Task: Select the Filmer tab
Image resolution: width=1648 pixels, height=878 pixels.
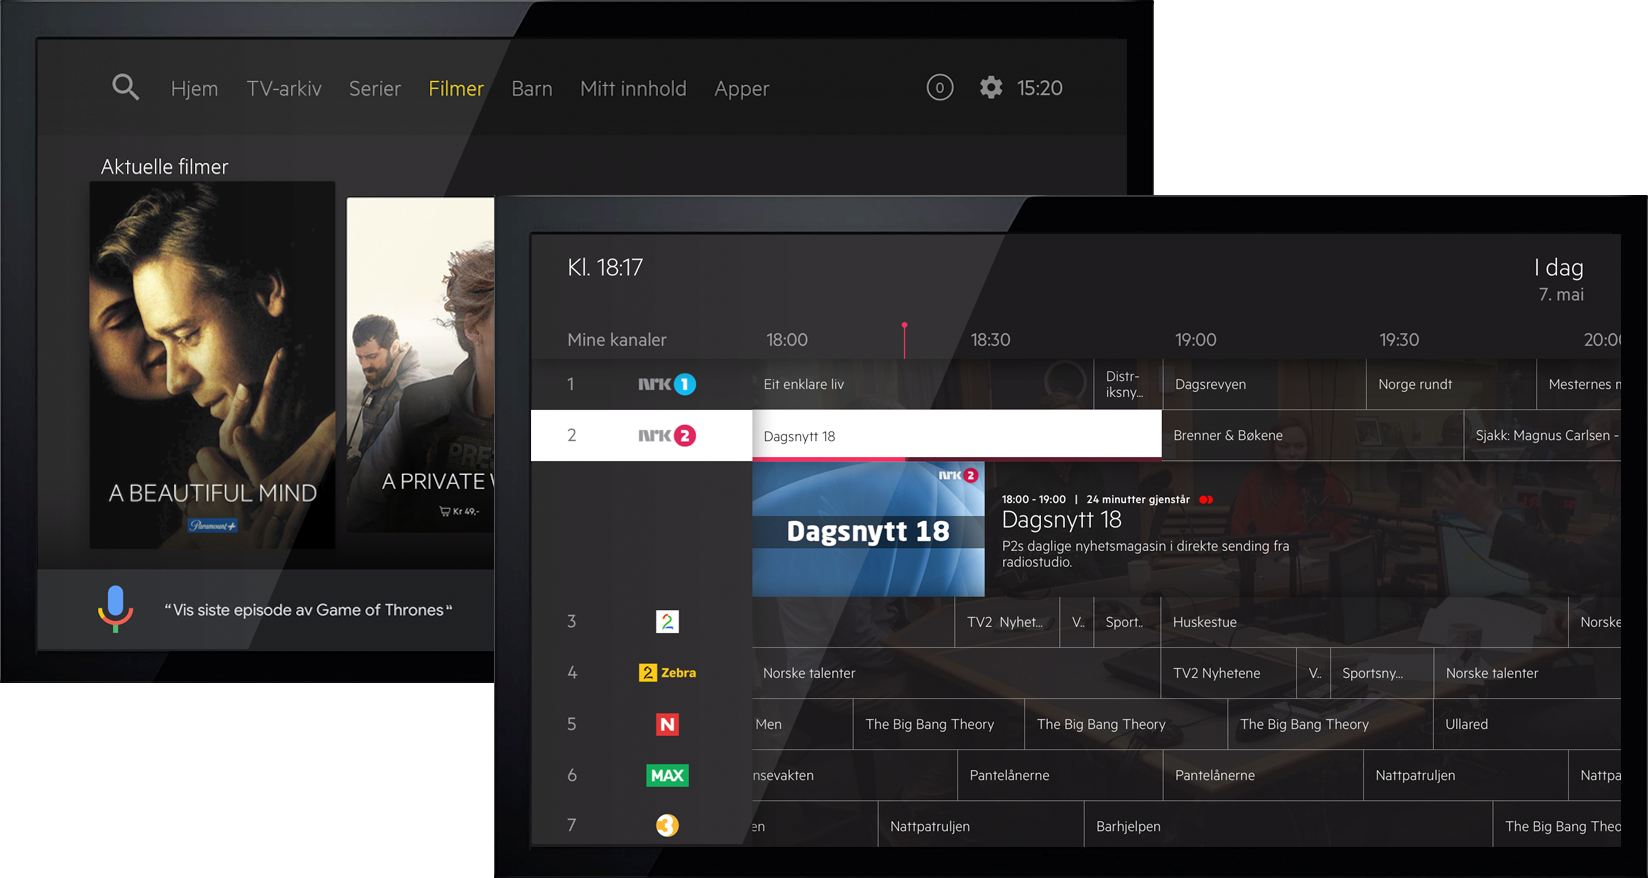Action: point(456,89)
